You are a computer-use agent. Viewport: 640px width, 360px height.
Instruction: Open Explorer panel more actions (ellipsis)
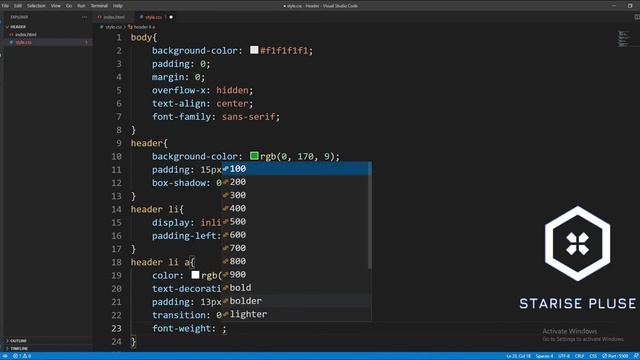pyautogui.click(x=84, y=17)
